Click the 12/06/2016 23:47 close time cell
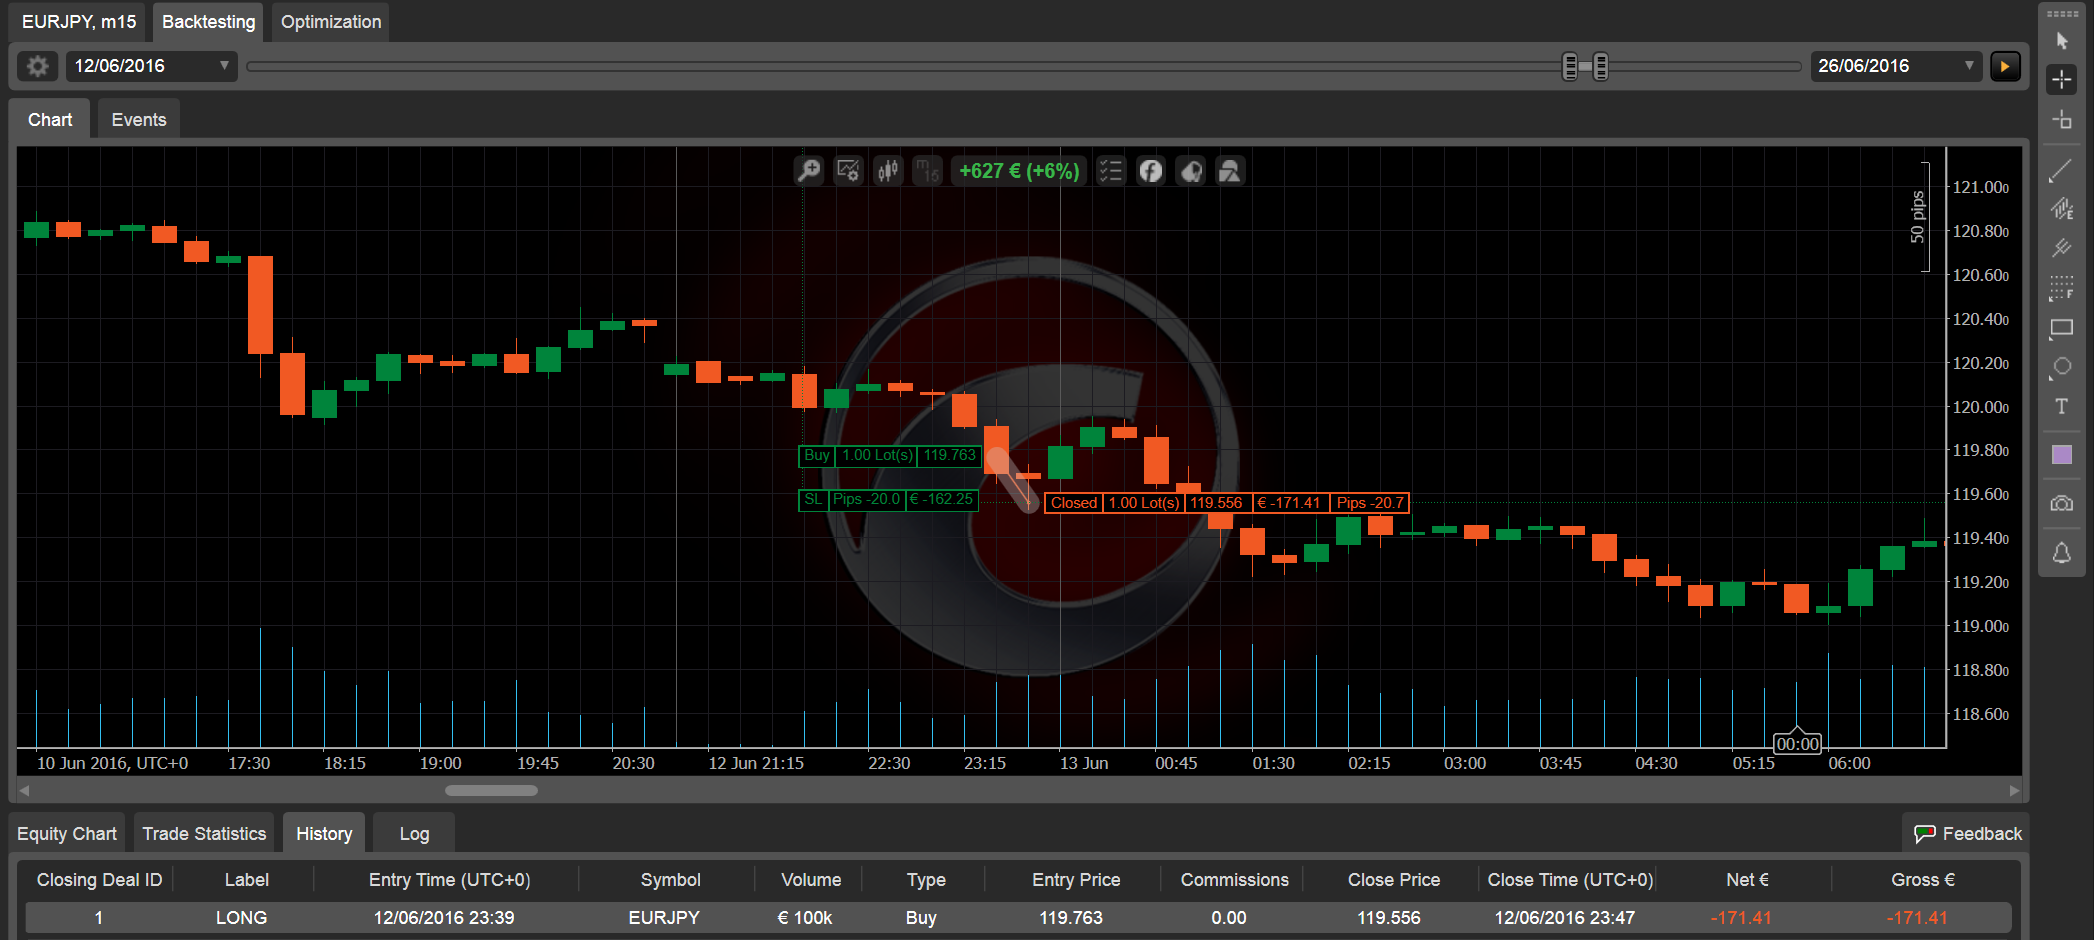2094x940 pixels. 1565,918
